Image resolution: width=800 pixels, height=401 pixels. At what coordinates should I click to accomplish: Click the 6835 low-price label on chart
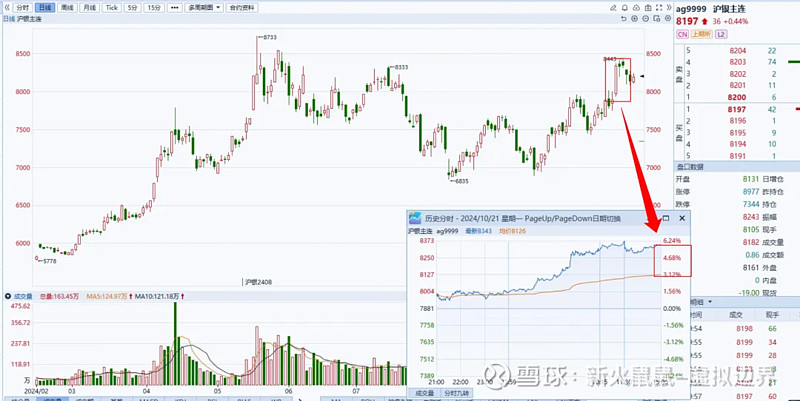click(462, 181)
